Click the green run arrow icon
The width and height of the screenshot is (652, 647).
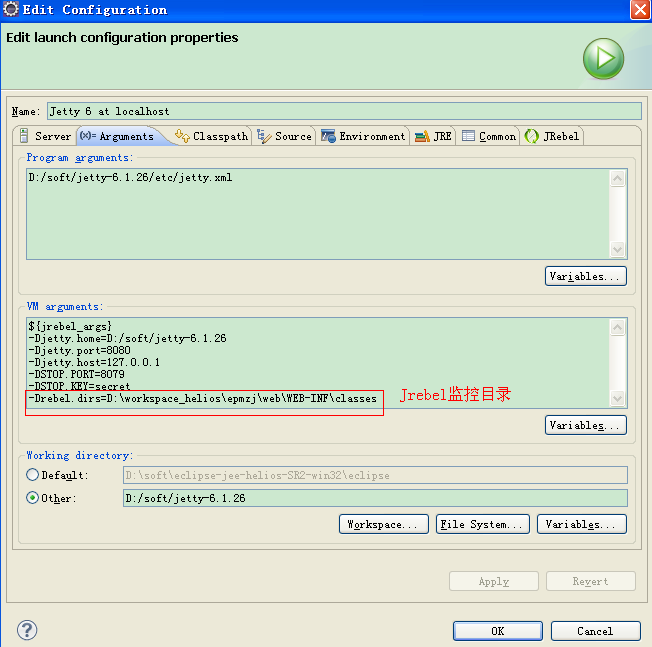point(603,59)
